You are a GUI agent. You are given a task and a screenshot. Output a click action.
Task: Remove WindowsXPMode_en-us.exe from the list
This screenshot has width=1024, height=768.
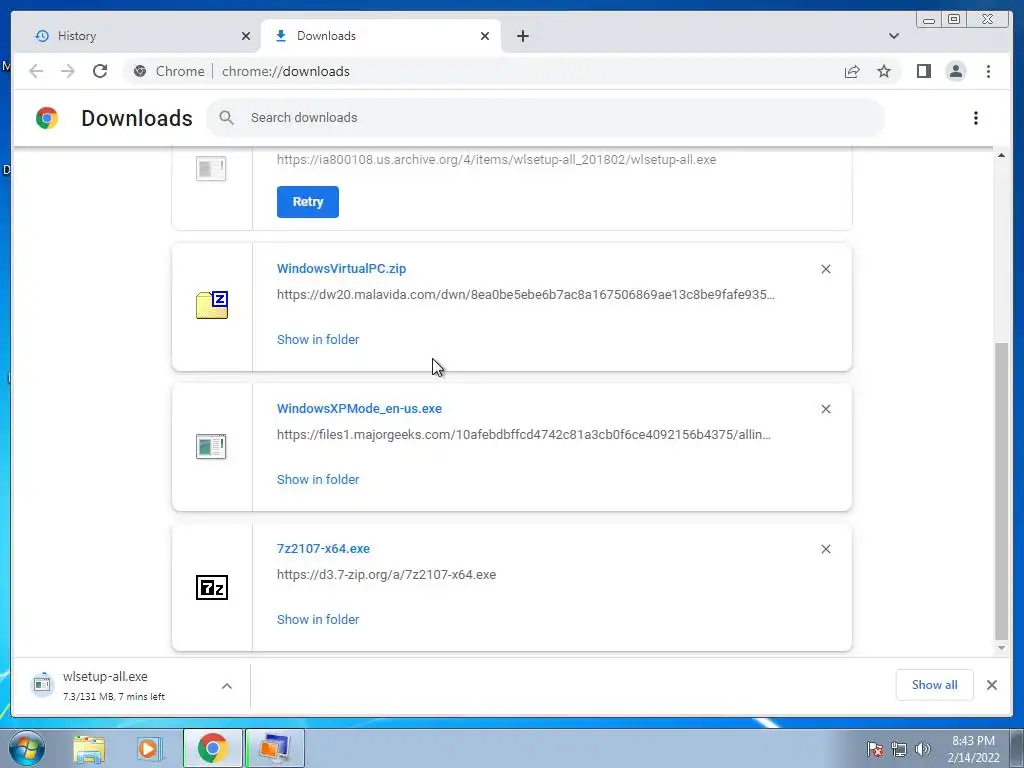point(825,409)
